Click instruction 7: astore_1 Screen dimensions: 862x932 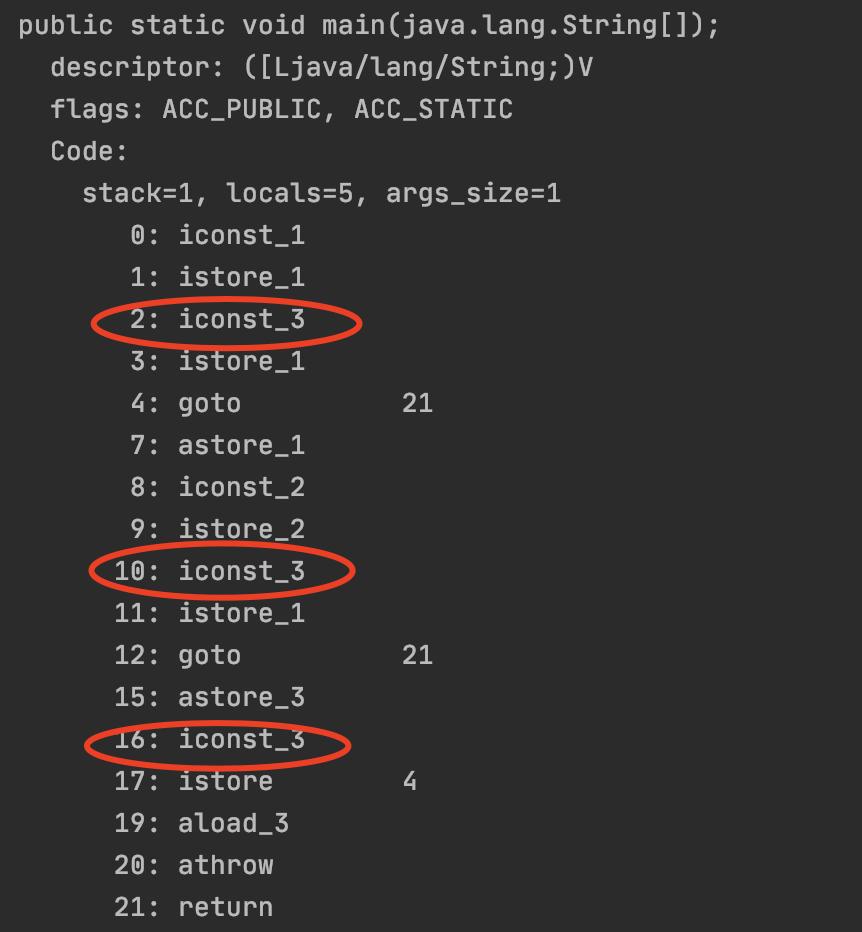coord(217,445)
